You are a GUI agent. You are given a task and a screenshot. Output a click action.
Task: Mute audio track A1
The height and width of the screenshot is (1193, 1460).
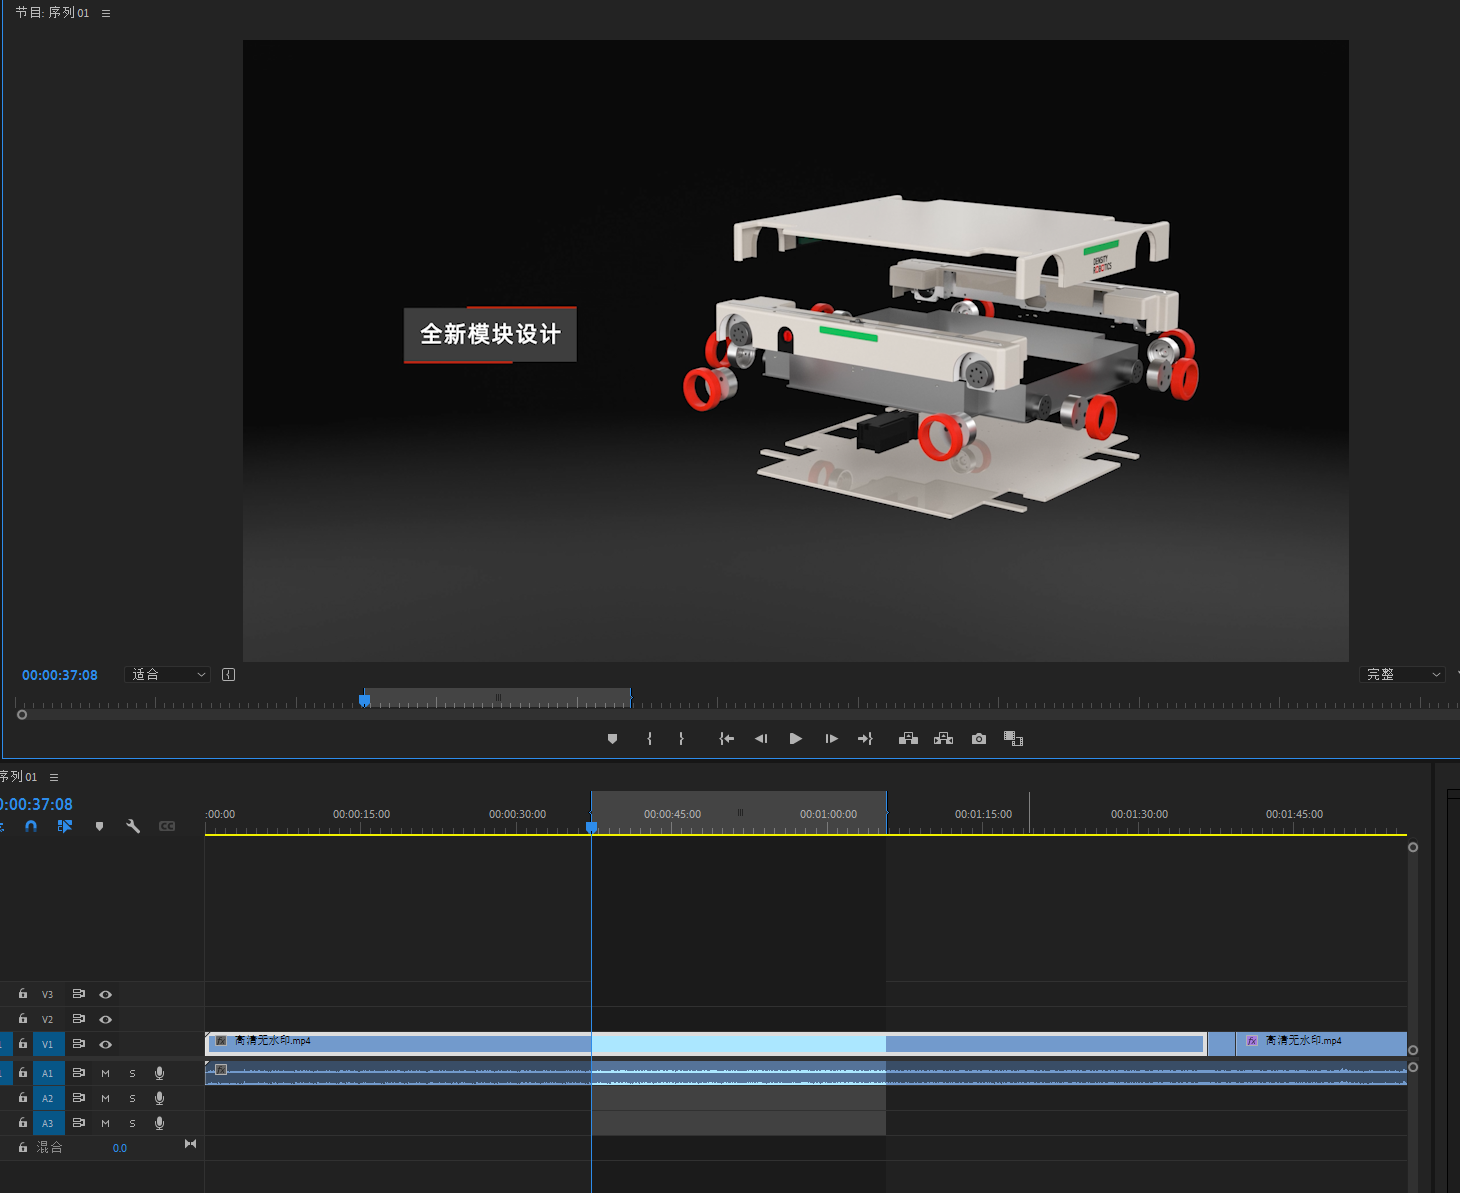tap(105, 1073)
